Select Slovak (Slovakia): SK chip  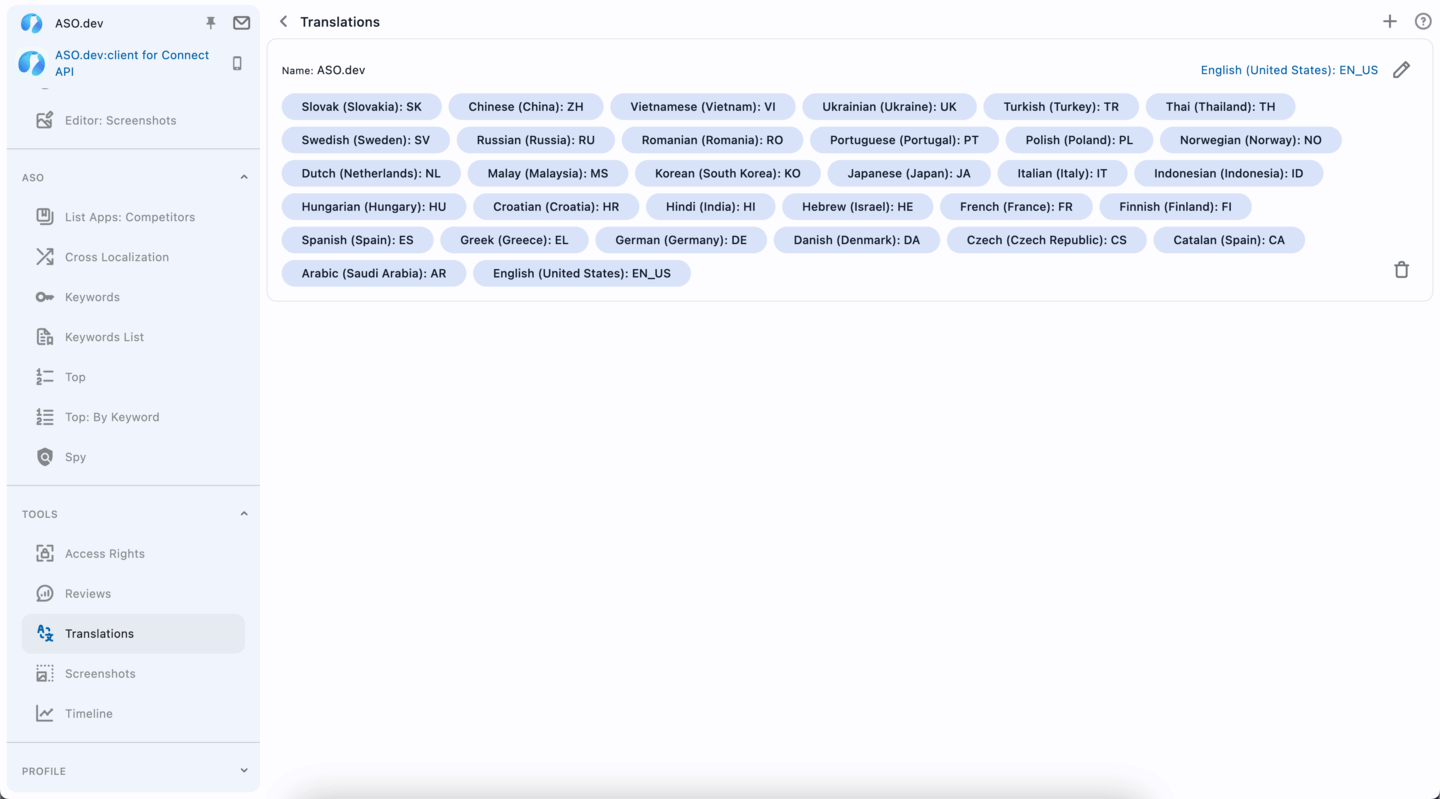coord(361,106)
